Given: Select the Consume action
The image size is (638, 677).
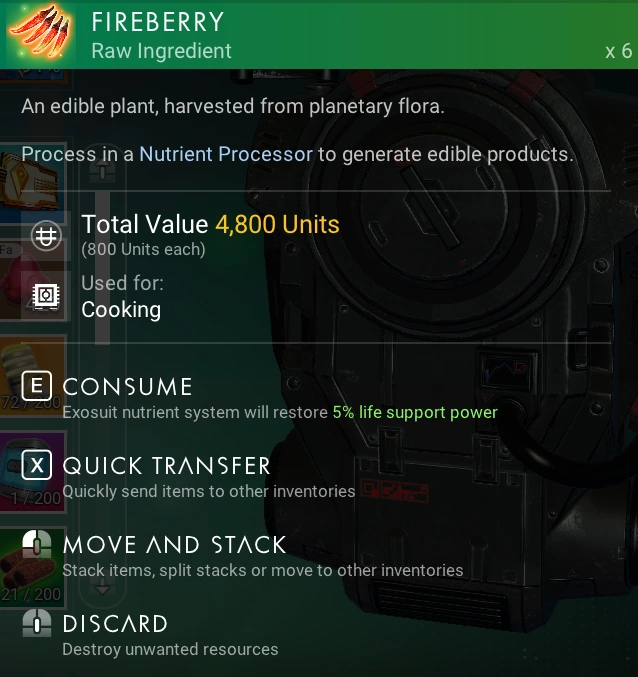Looking at the screenshot, I should (x=127, y=386).
